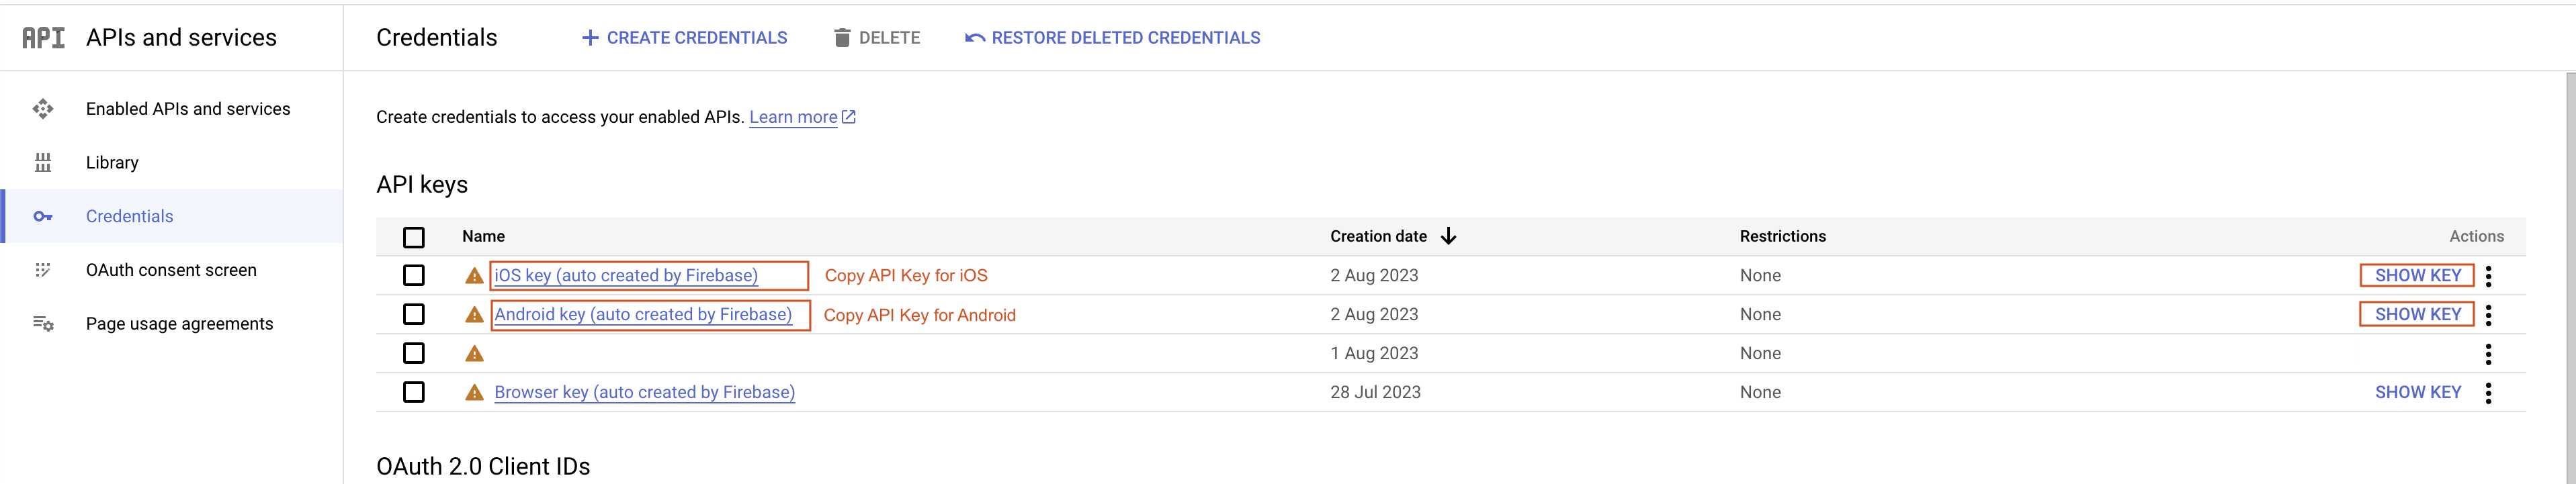Check the Android key row checkbox
This screenshot has height=484, width=2576.
(x=414, y=314)
